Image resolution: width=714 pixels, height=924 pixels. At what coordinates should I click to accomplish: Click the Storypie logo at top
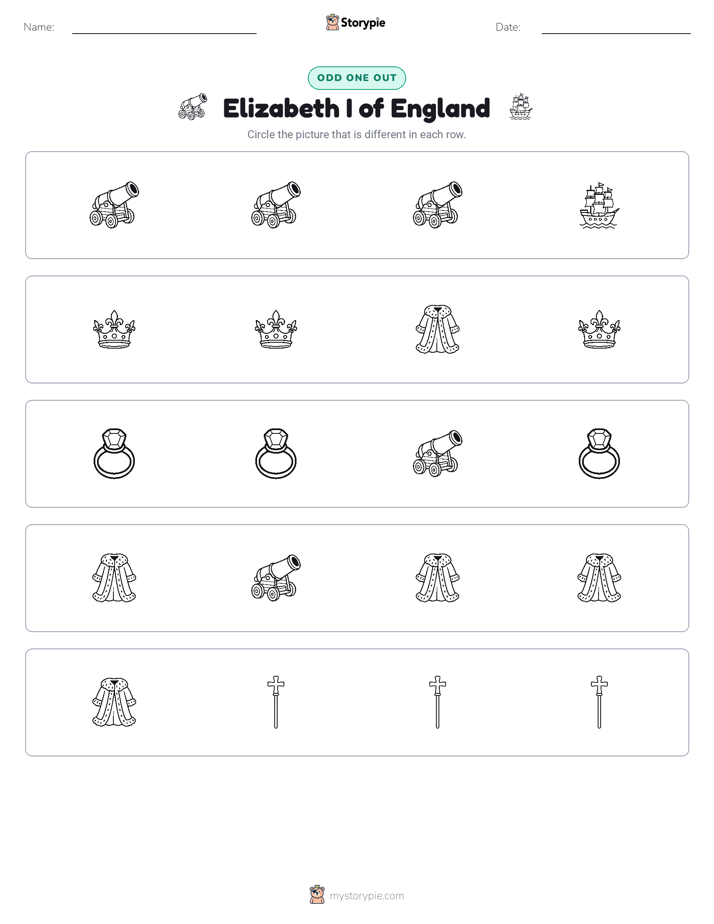(356, 22)
